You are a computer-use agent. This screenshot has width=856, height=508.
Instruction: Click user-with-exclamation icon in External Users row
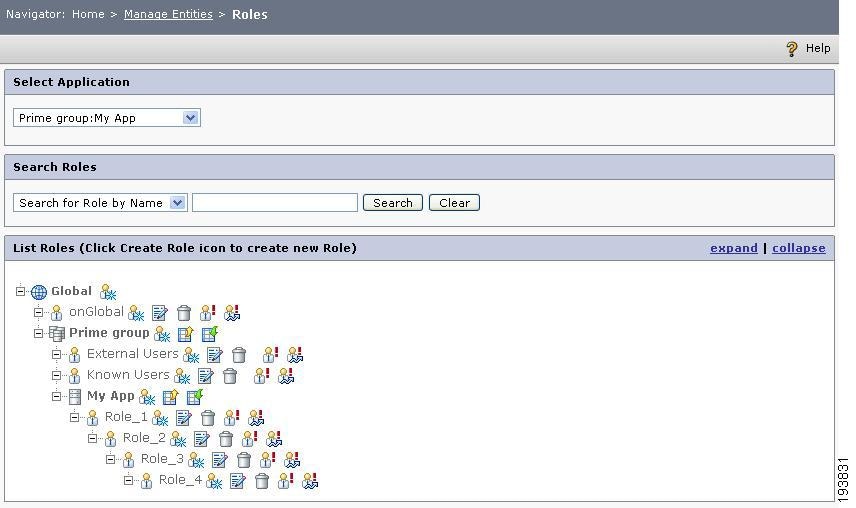(270, 355)
